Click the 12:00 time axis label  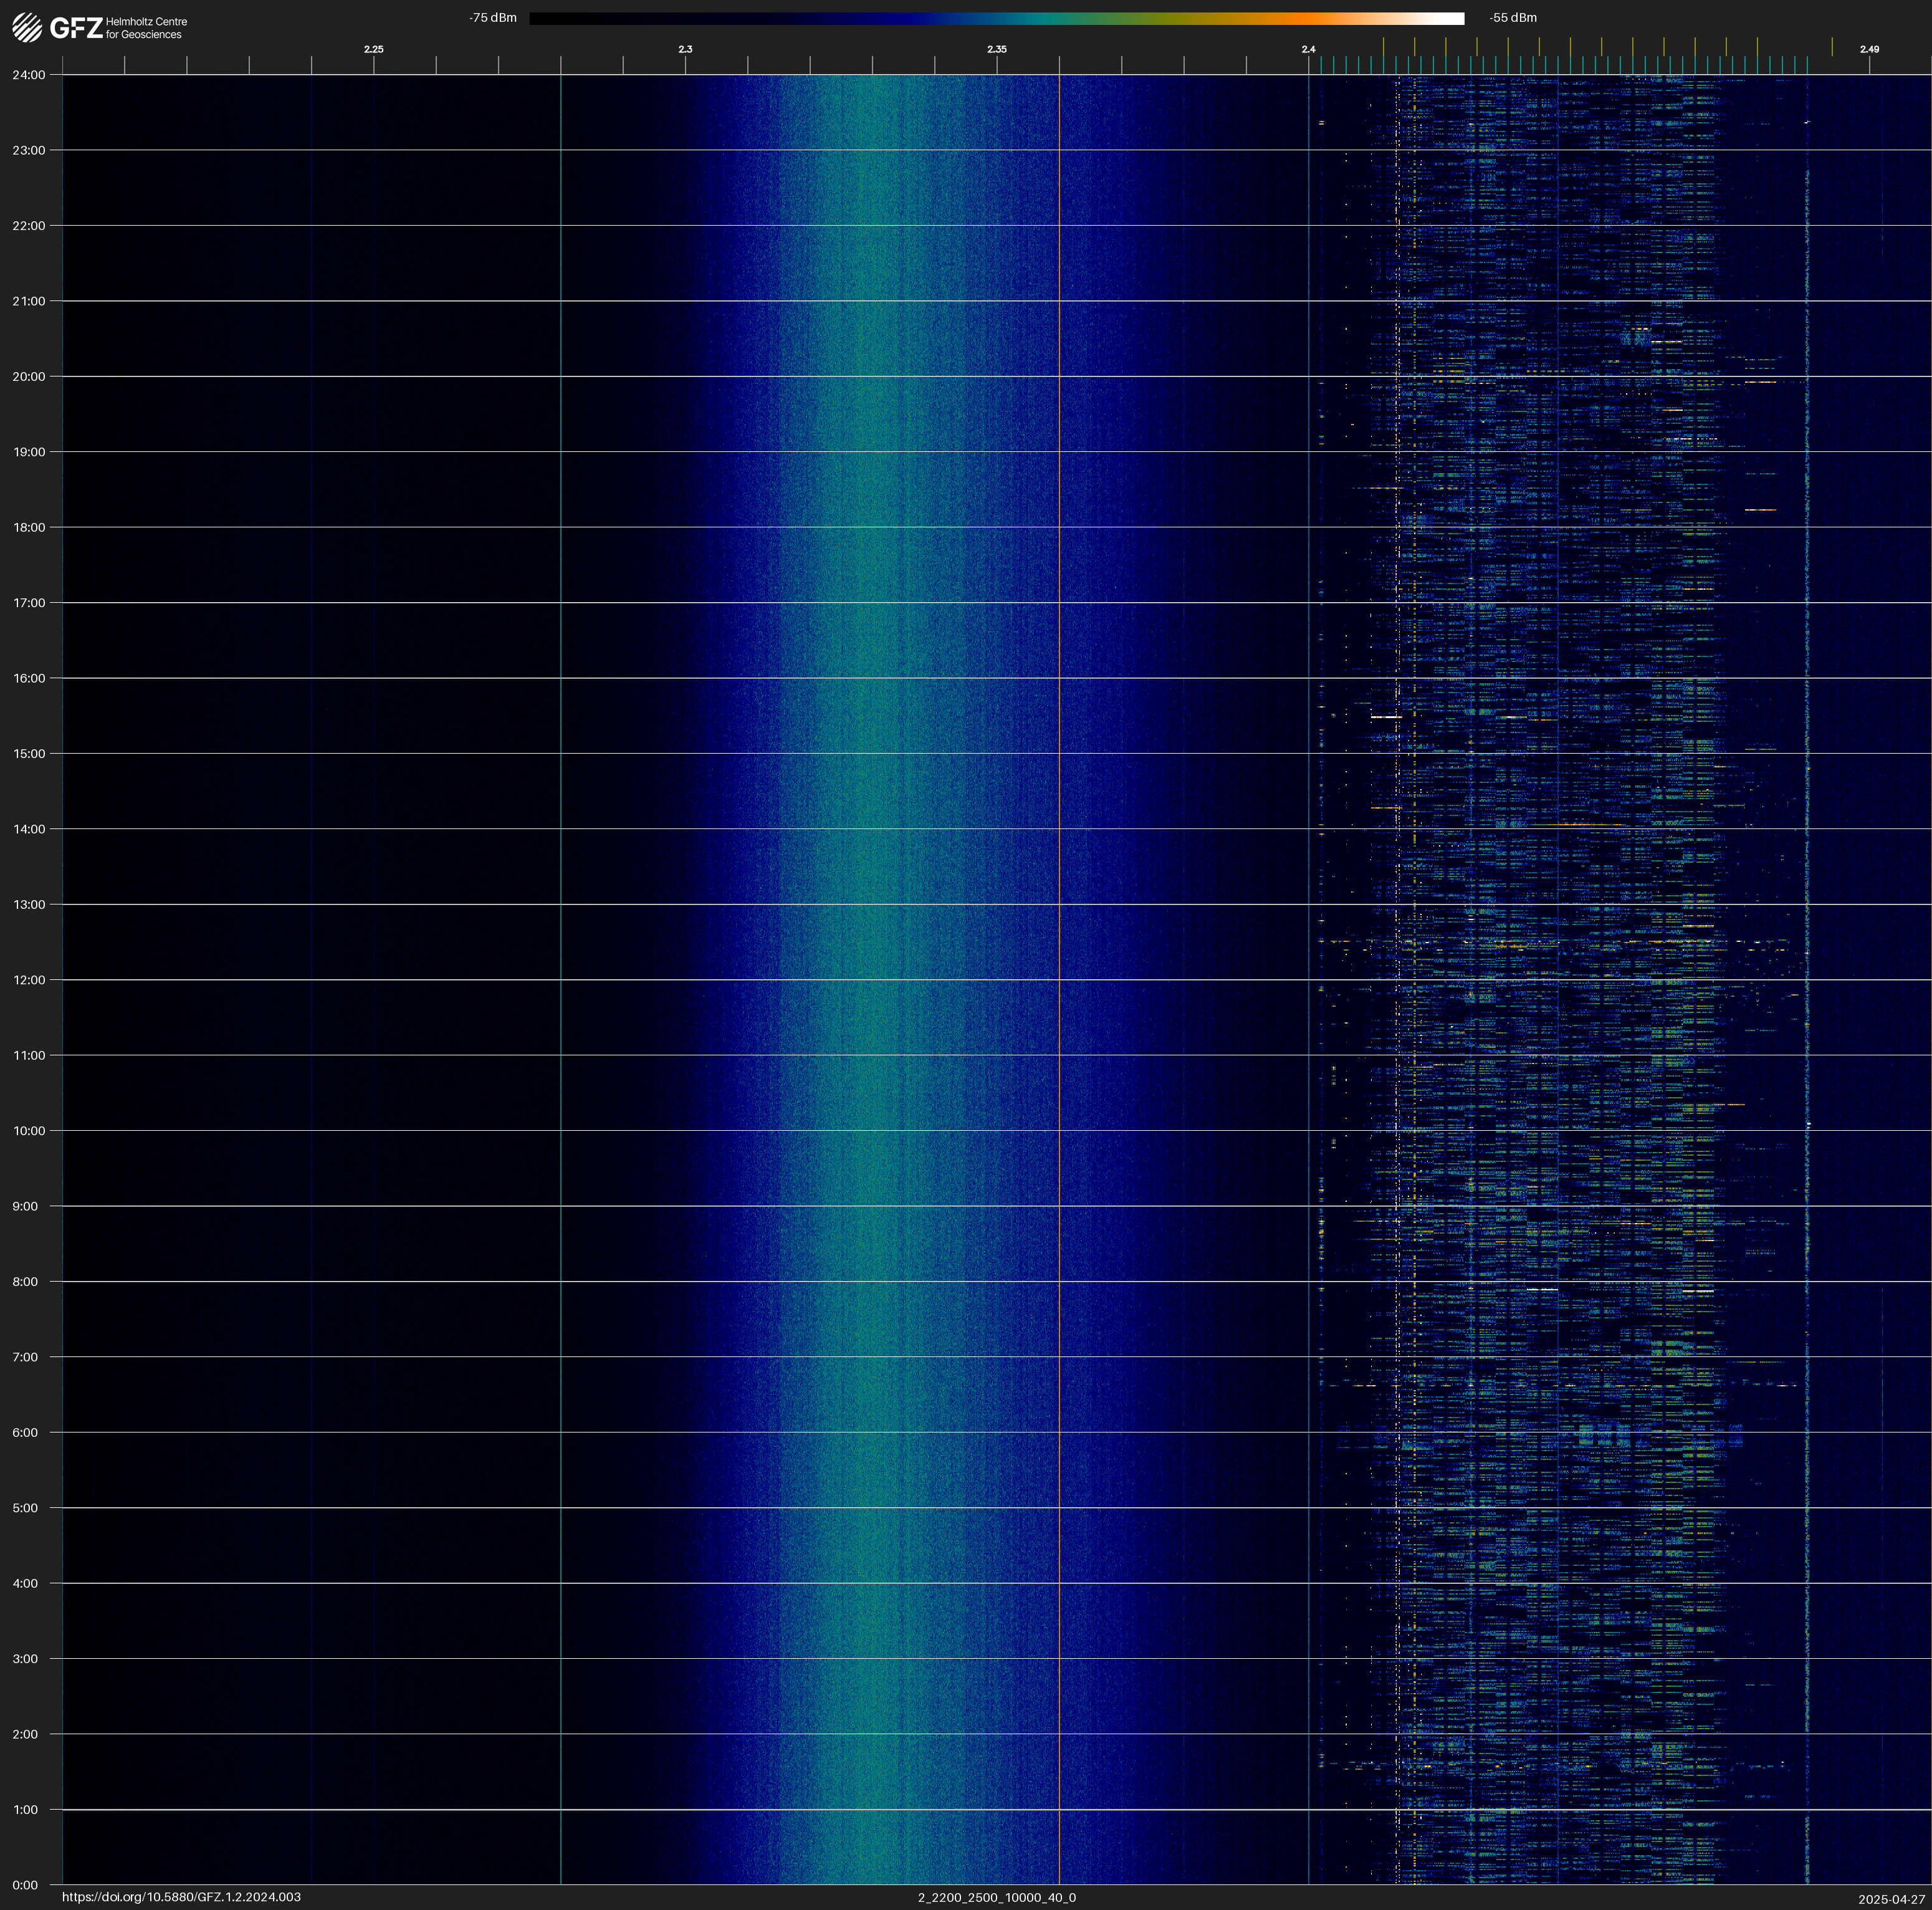click(x=29, y=980)
